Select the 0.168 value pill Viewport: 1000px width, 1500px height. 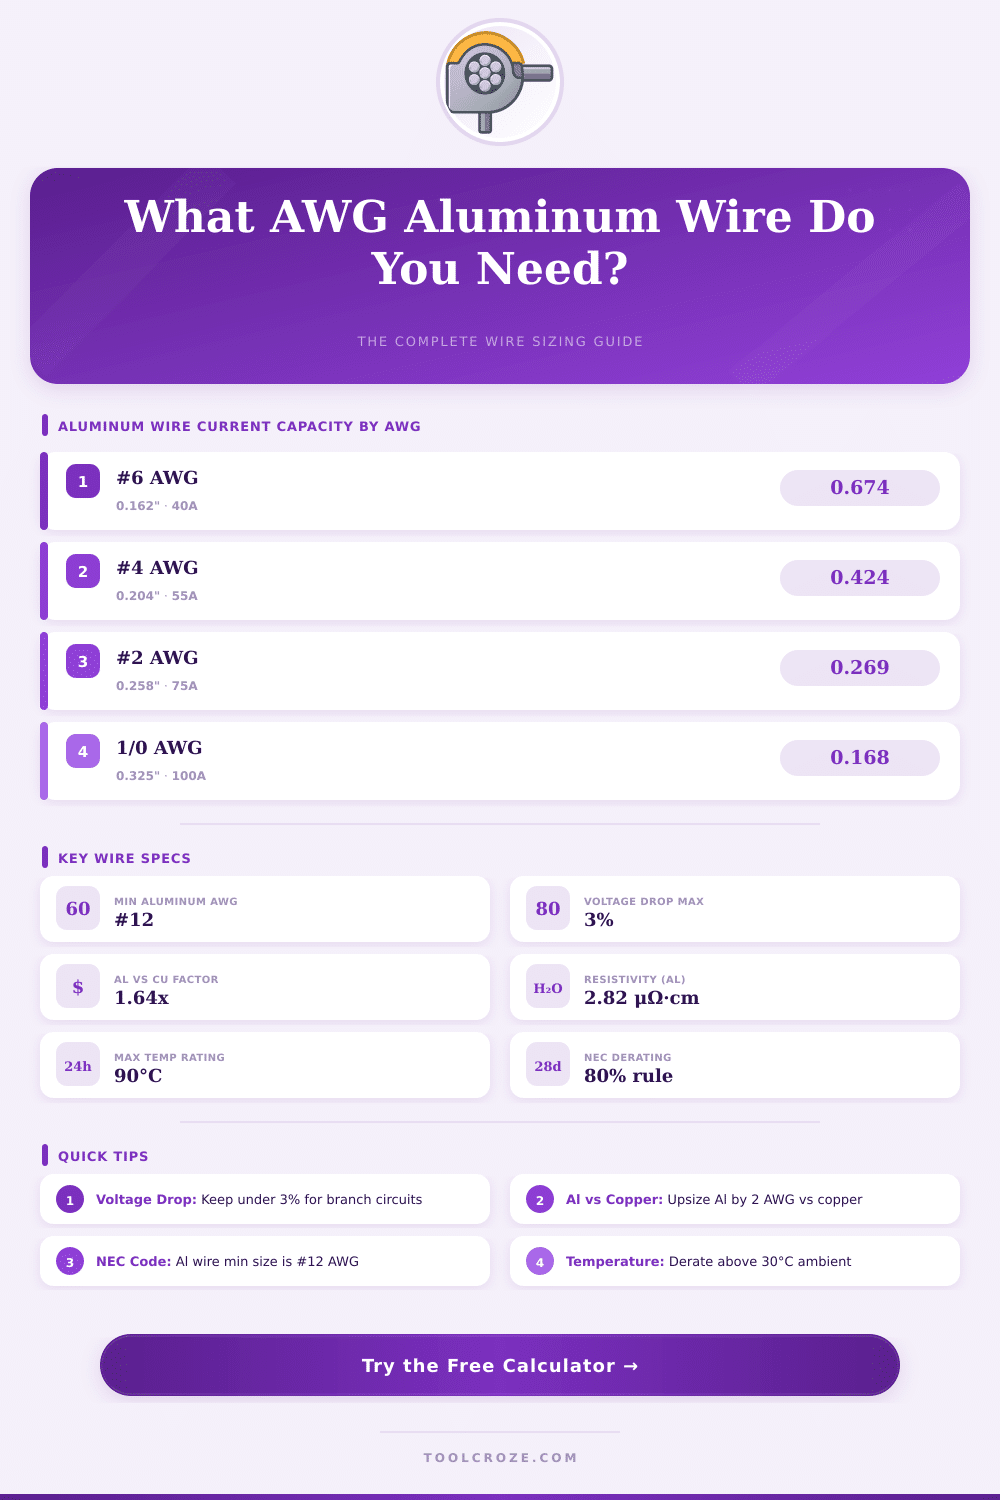point(859,758)
